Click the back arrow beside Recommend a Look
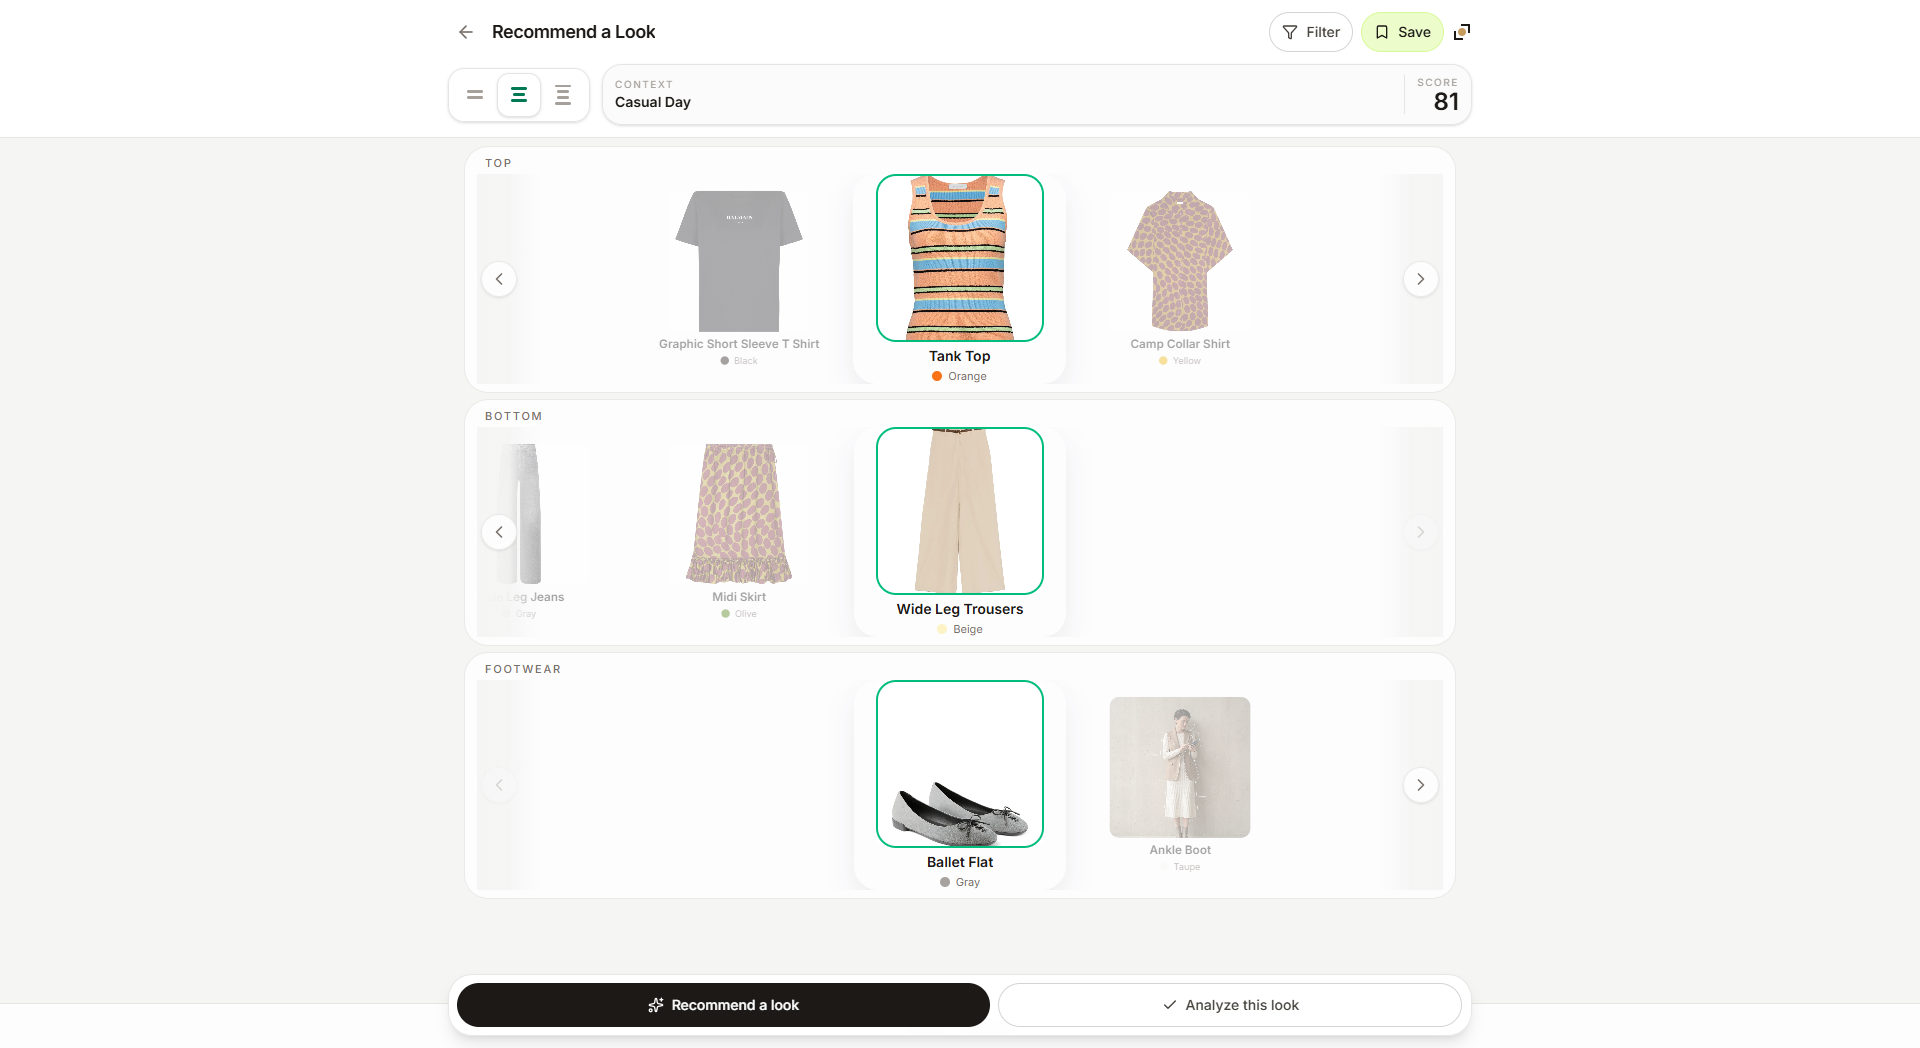 click(466, 32)
